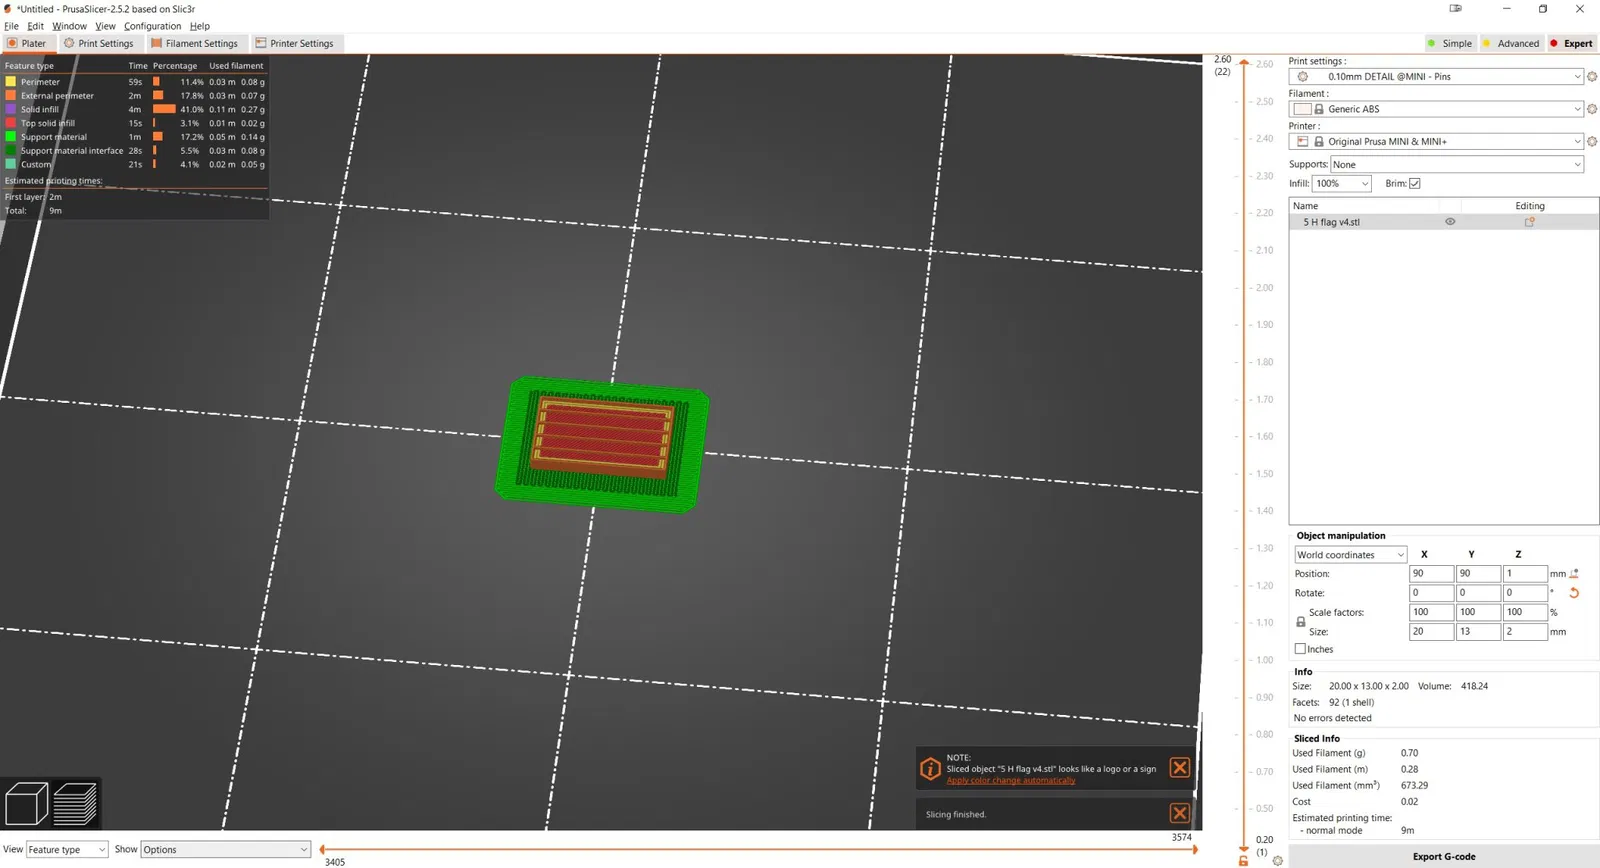
Task: Open the File menu
Action: click(x=11, y=26)
